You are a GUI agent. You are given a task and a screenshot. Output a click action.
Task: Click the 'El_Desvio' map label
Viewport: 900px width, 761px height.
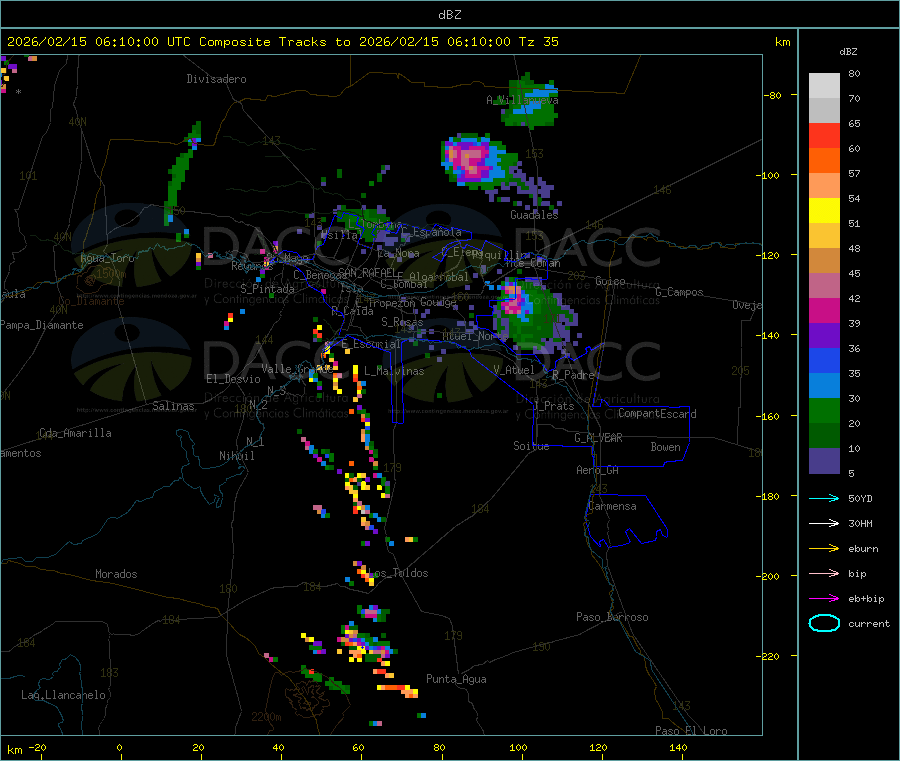tap(233, 379)
